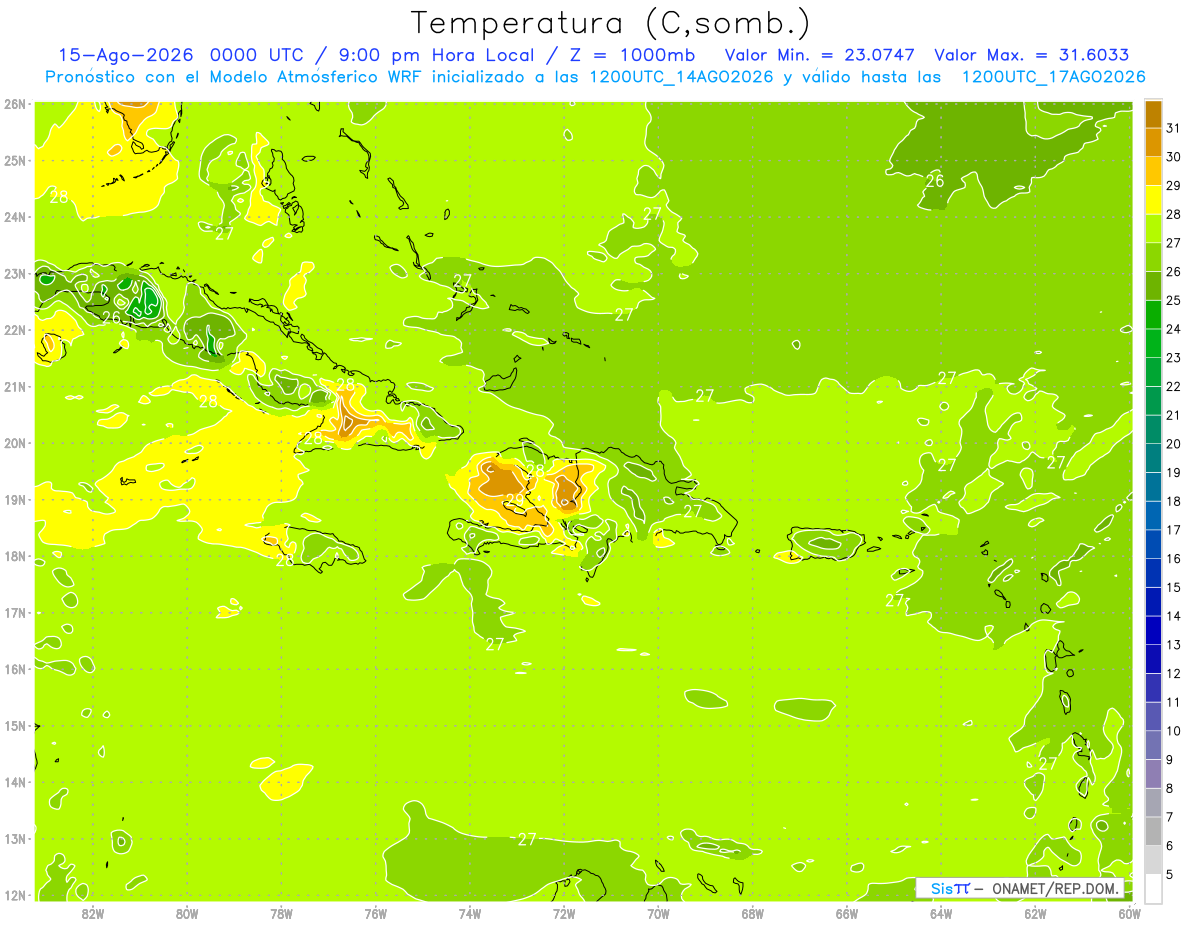Screen dimensions: 1200x927
Task: Click the "19N" latitude axis label
Action: point(14,499)
